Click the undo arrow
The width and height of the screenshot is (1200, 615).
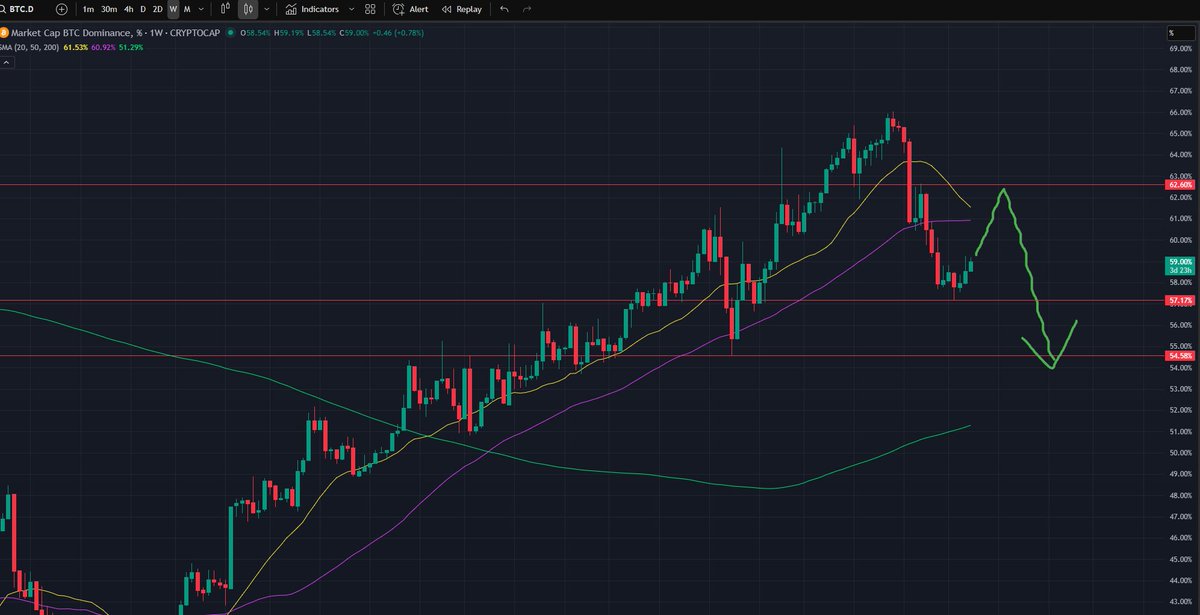(x=504, y=9)
